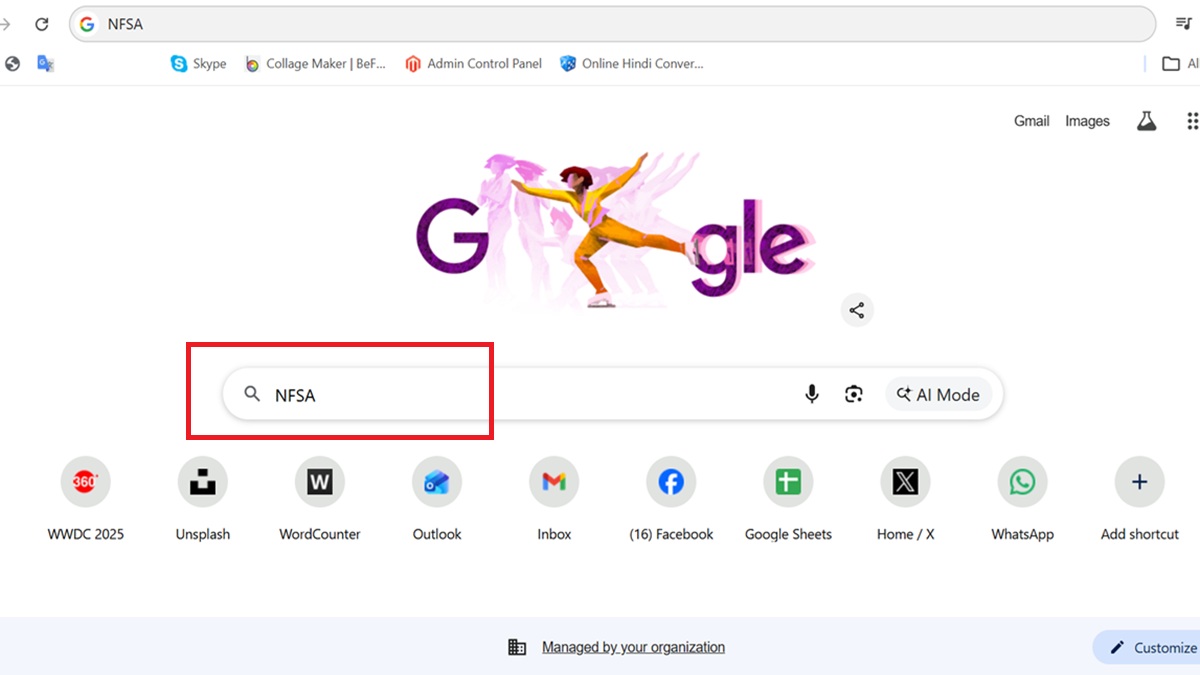
Task: Click Managed by your organization link
Action: (x=633, y=647)
